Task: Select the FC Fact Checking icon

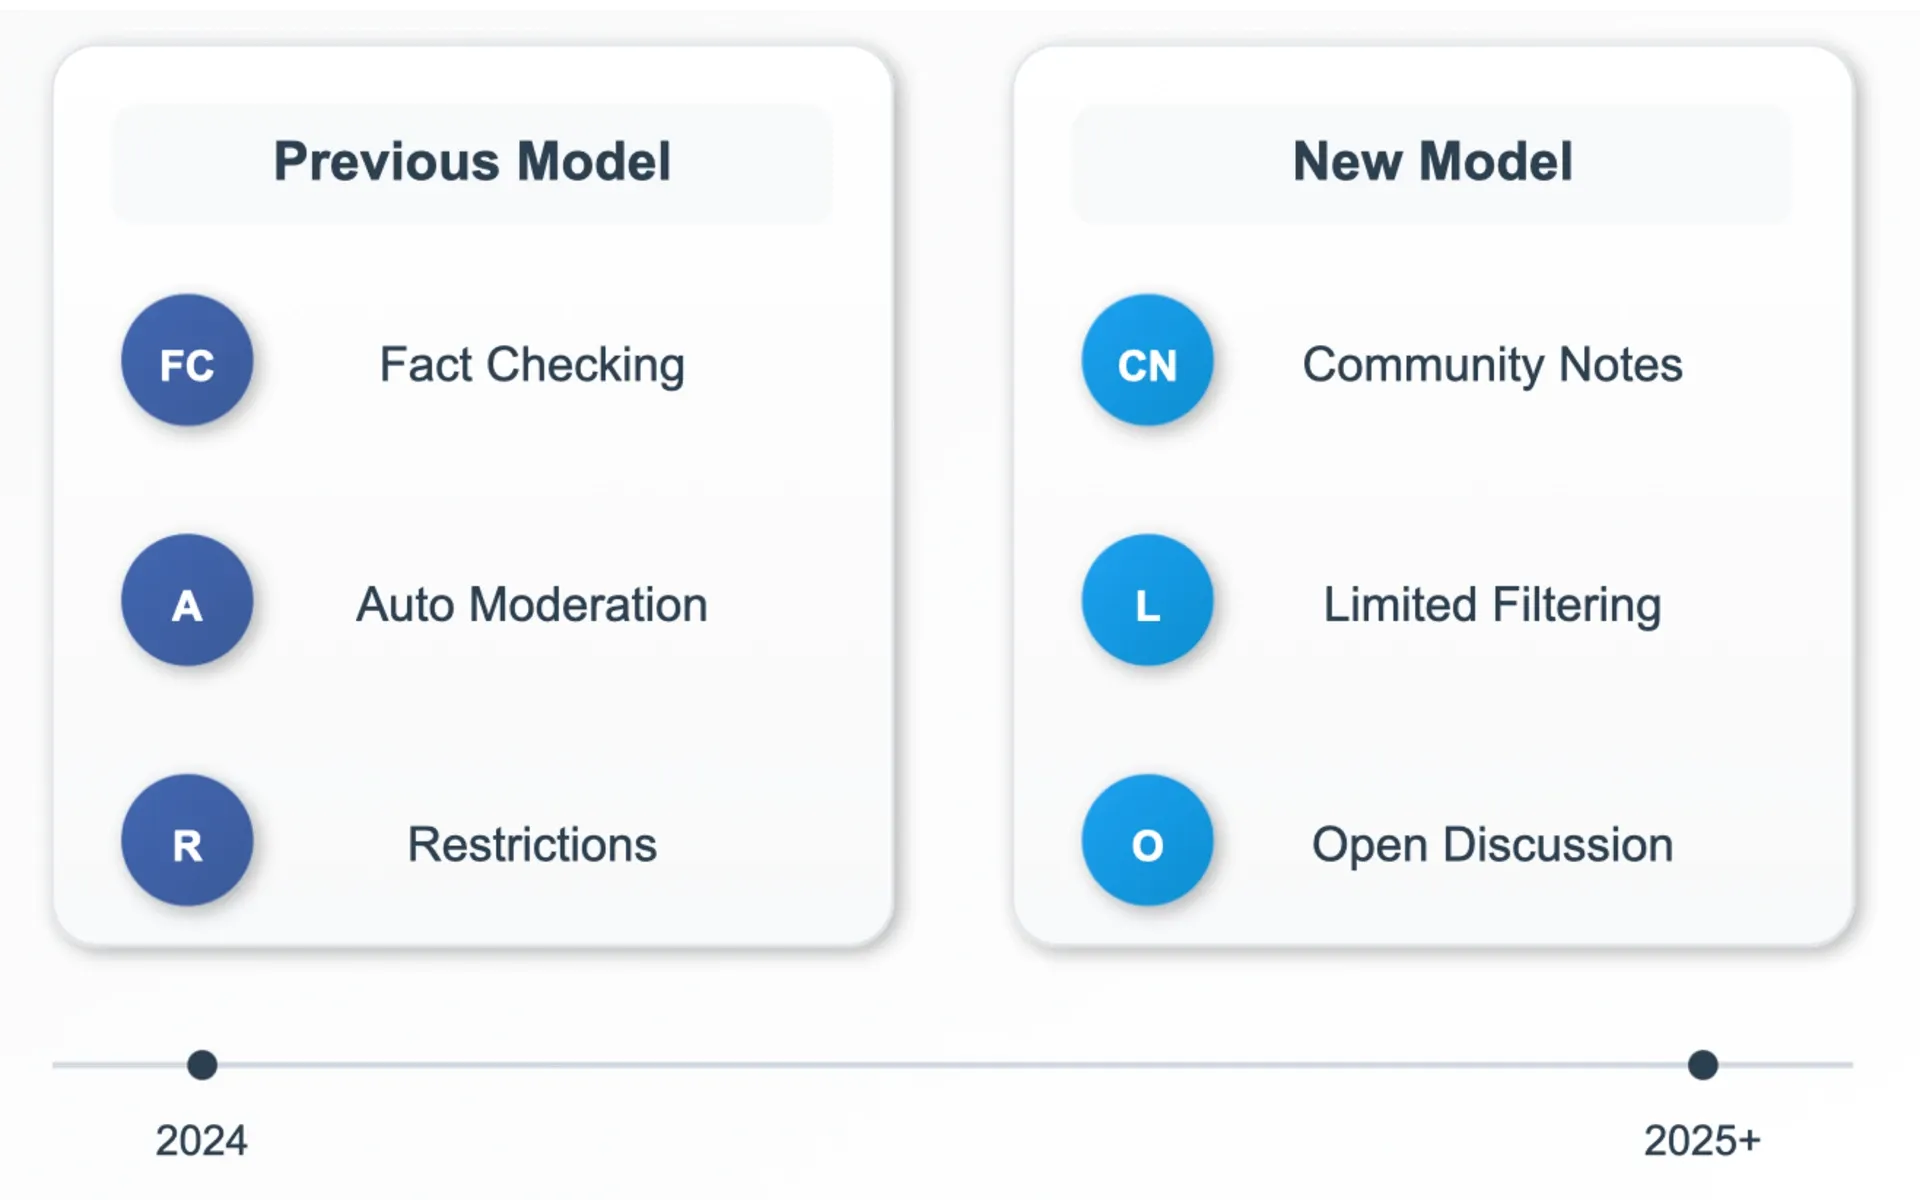Action: click(187, 362)
